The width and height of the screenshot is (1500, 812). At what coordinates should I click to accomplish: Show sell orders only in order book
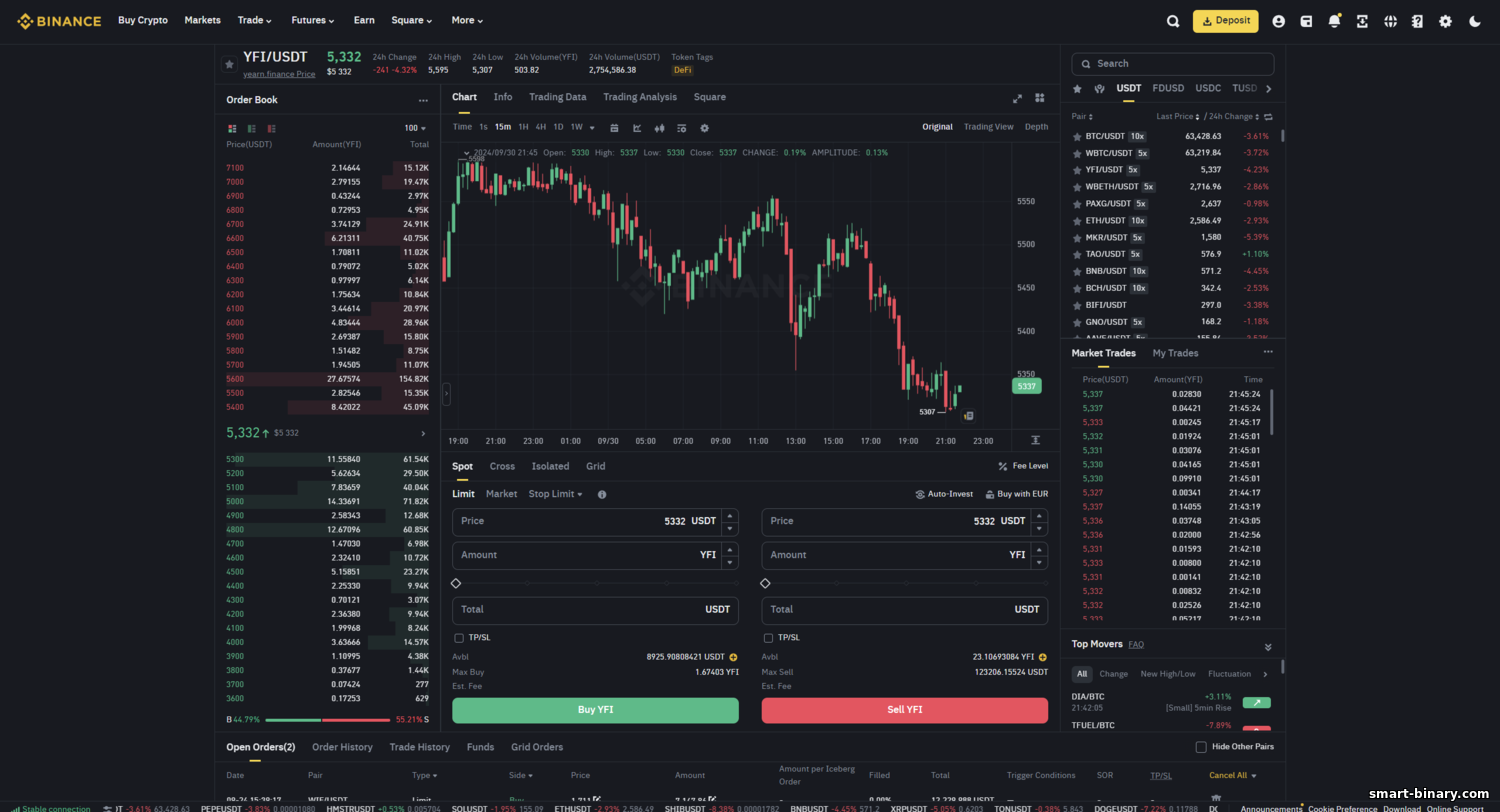(271, 128)
